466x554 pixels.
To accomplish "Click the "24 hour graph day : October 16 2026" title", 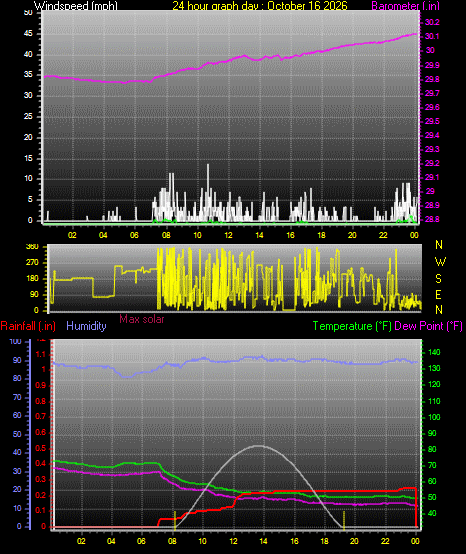I will tap(260, 6).
